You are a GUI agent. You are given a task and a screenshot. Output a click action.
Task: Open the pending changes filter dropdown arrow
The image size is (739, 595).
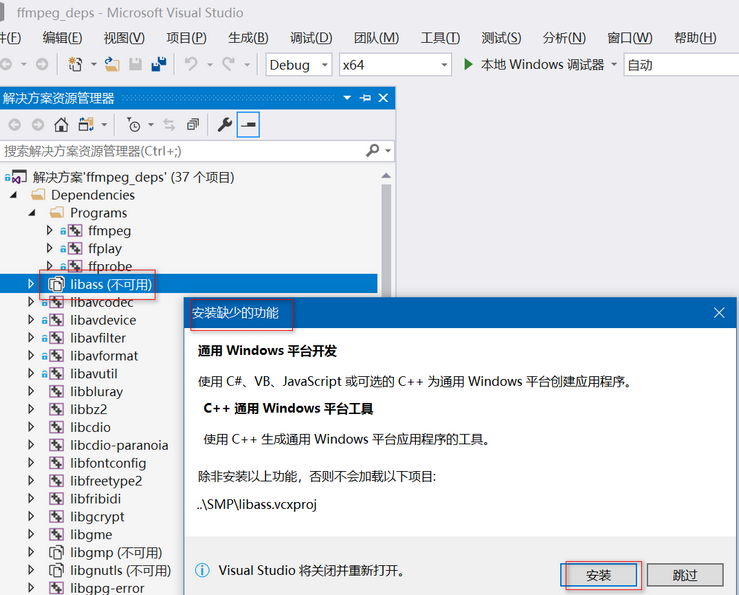click(151, 125)
